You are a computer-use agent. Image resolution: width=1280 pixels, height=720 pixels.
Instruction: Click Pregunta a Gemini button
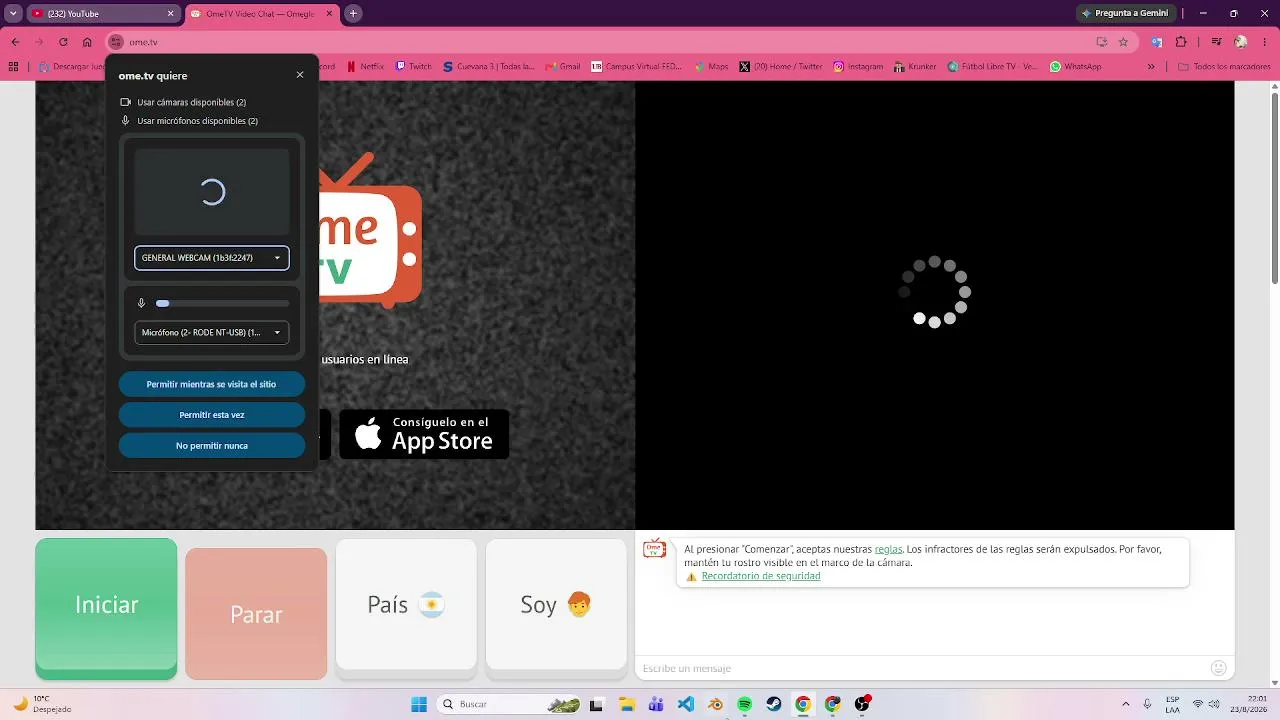click(x=1124, y=14)
